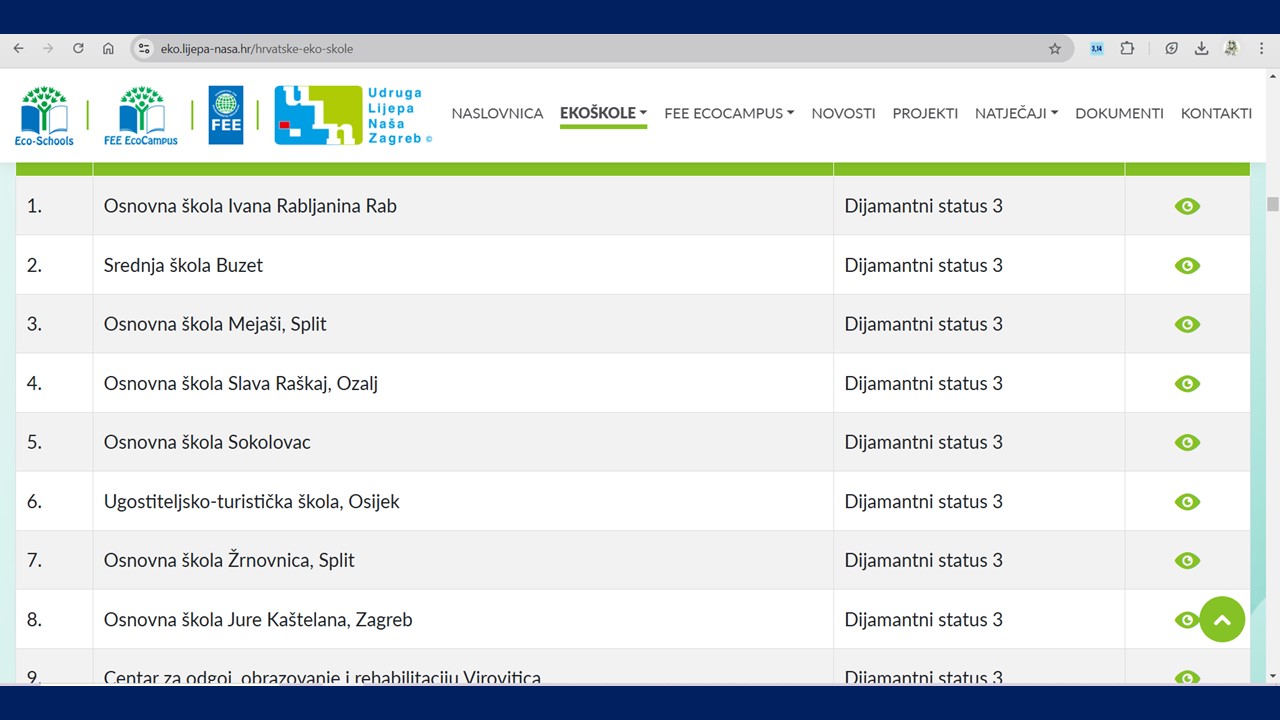Click the FEE EcoCampus logo
This screenshot has height=720, width=1280.
click(141, 115)
